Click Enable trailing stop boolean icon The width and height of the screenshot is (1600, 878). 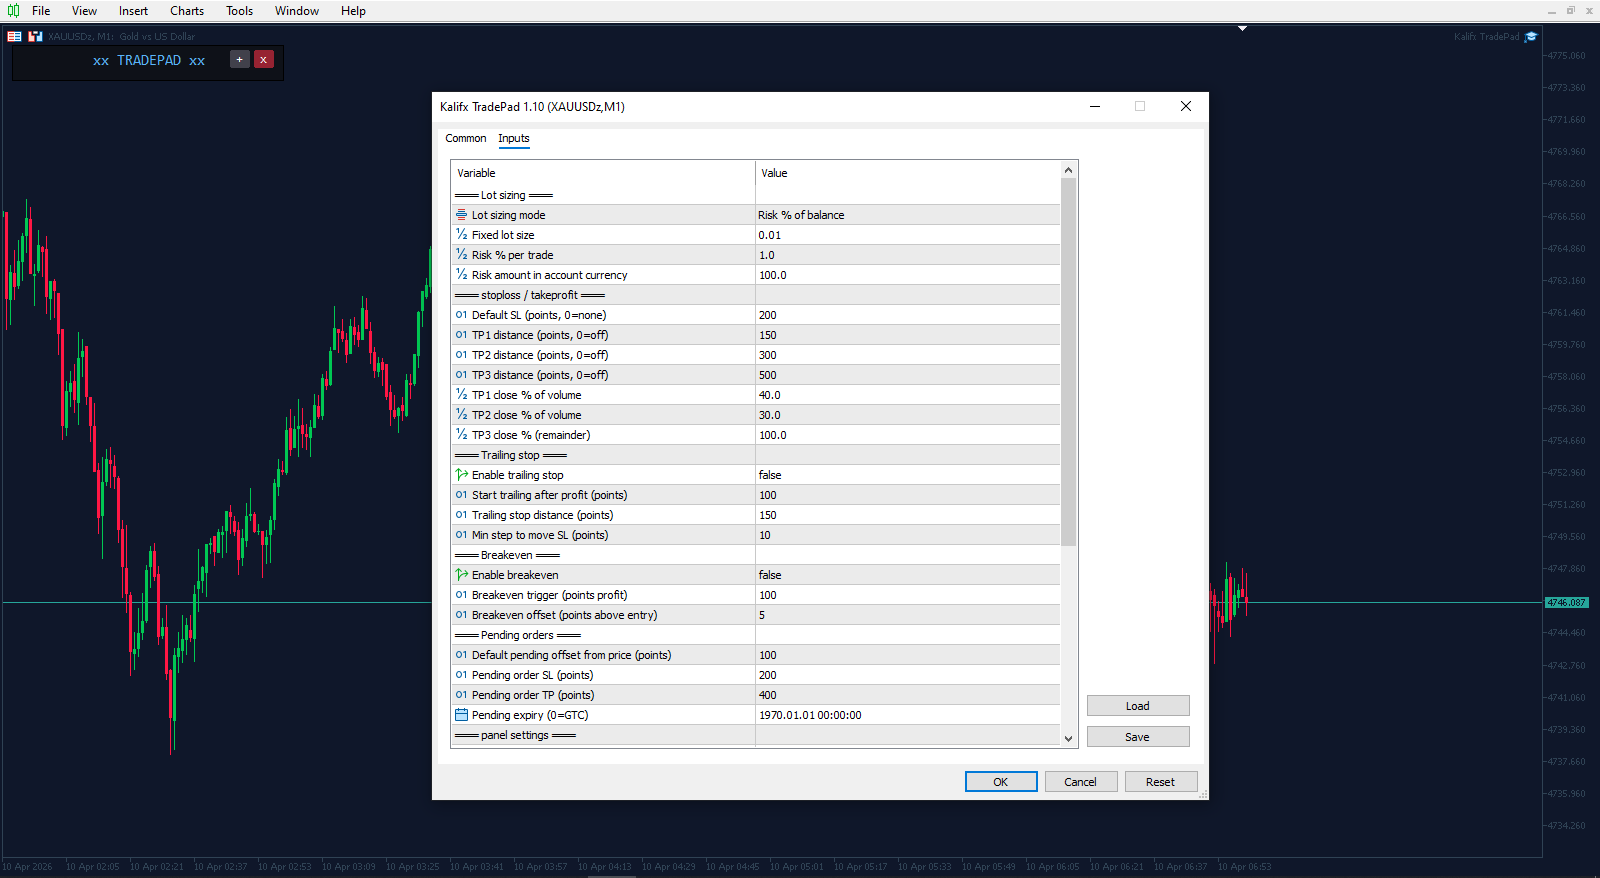[x=461, y=475]
